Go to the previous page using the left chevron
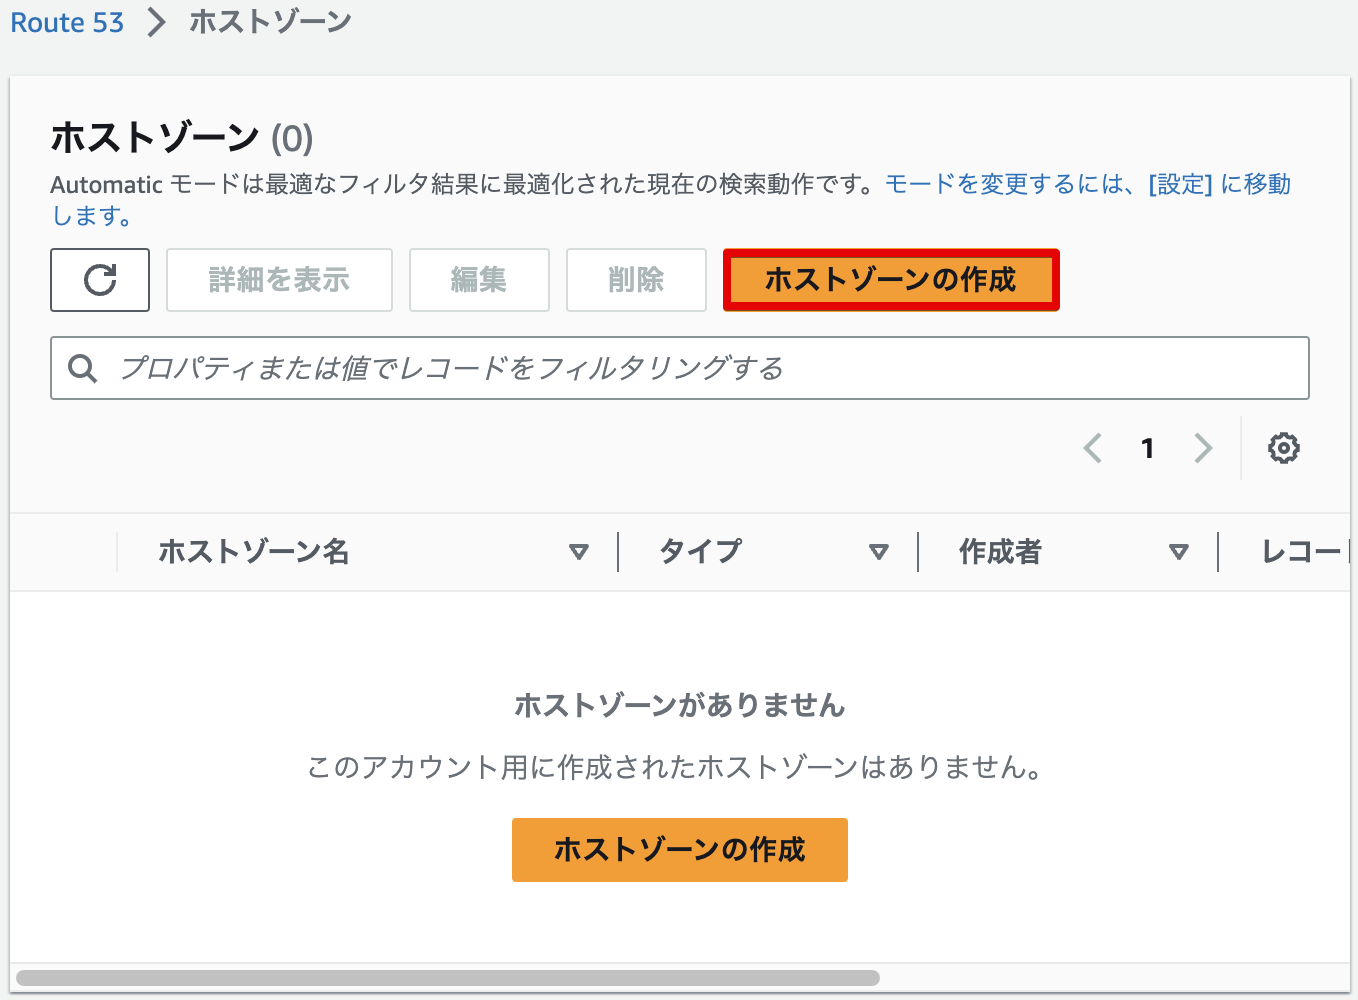Image resolution: width=1358 pixels, height=1000 pixels. pyautogui.click(x=1092, y=448)
